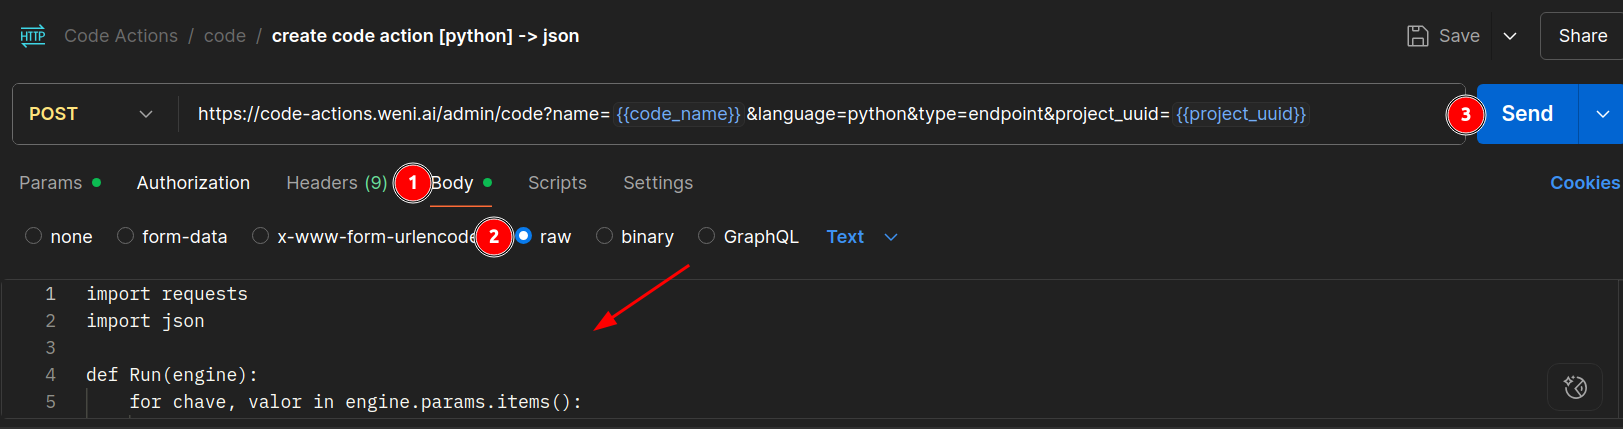
Task: Open the Authorization tab
Action: 193,183
